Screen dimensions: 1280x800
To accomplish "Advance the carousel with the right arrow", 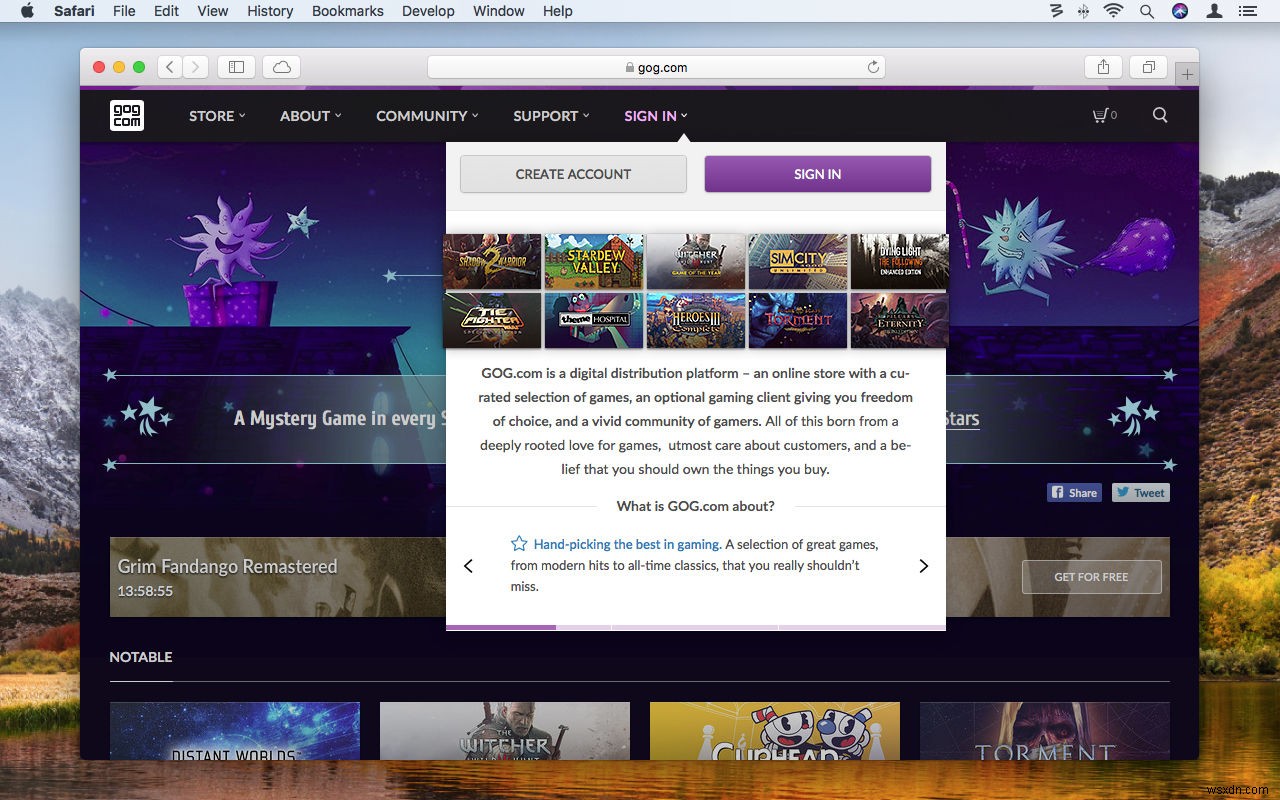I will tap(923, 565).
